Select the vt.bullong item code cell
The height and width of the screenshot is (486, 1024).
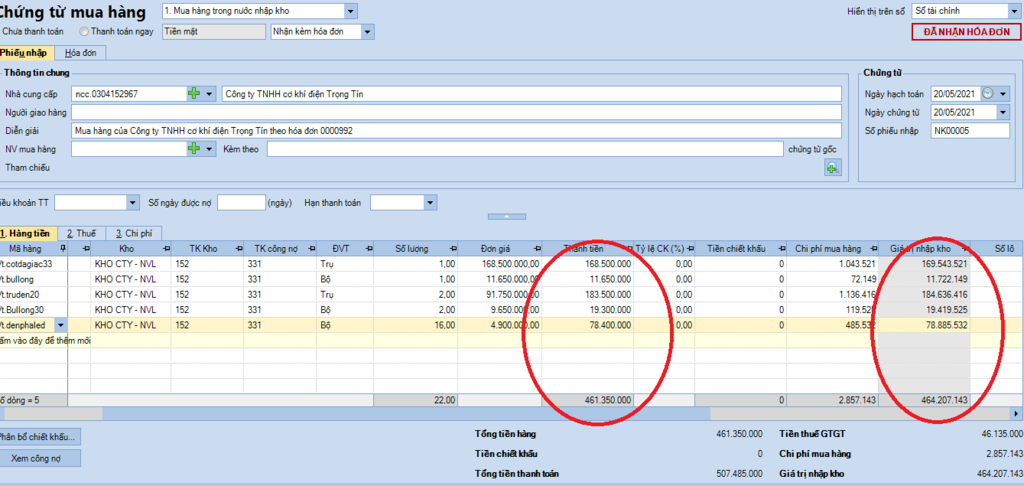pyautogui.click(x=34, y=279)
